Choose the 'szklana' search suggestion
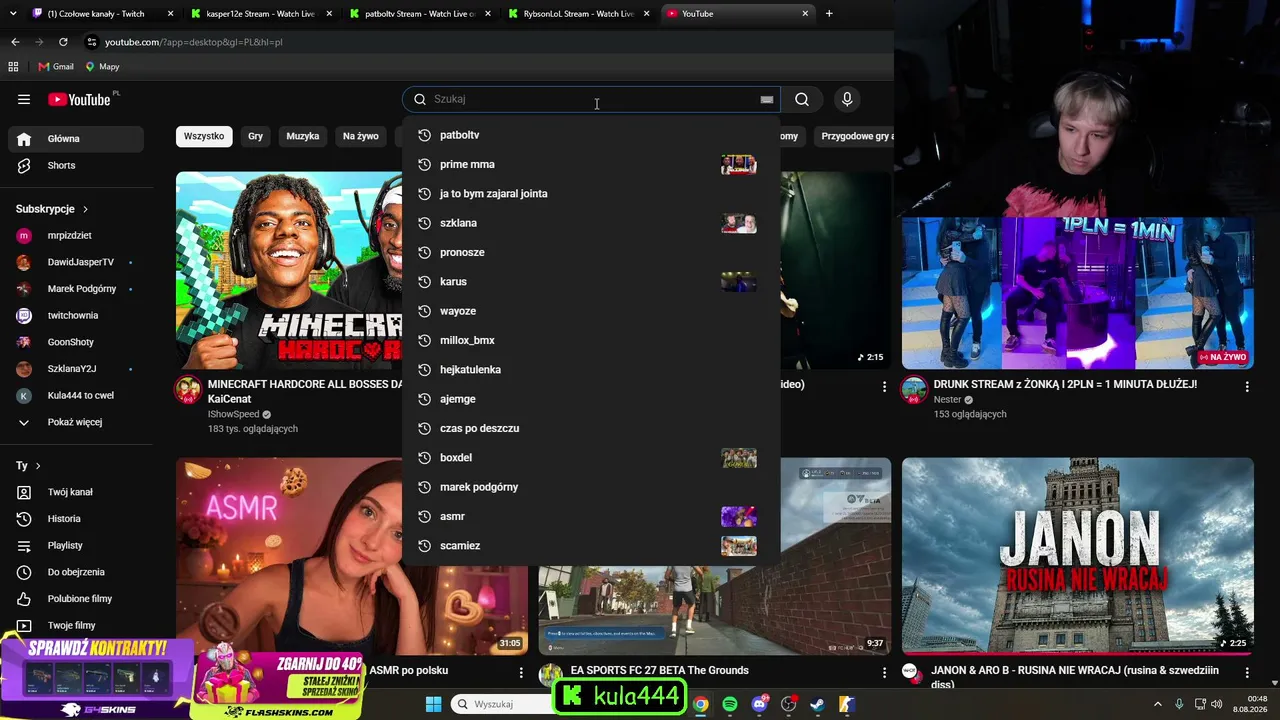Image resolution: width=1280 pixels, height=720 pixels. pos(591,223)
